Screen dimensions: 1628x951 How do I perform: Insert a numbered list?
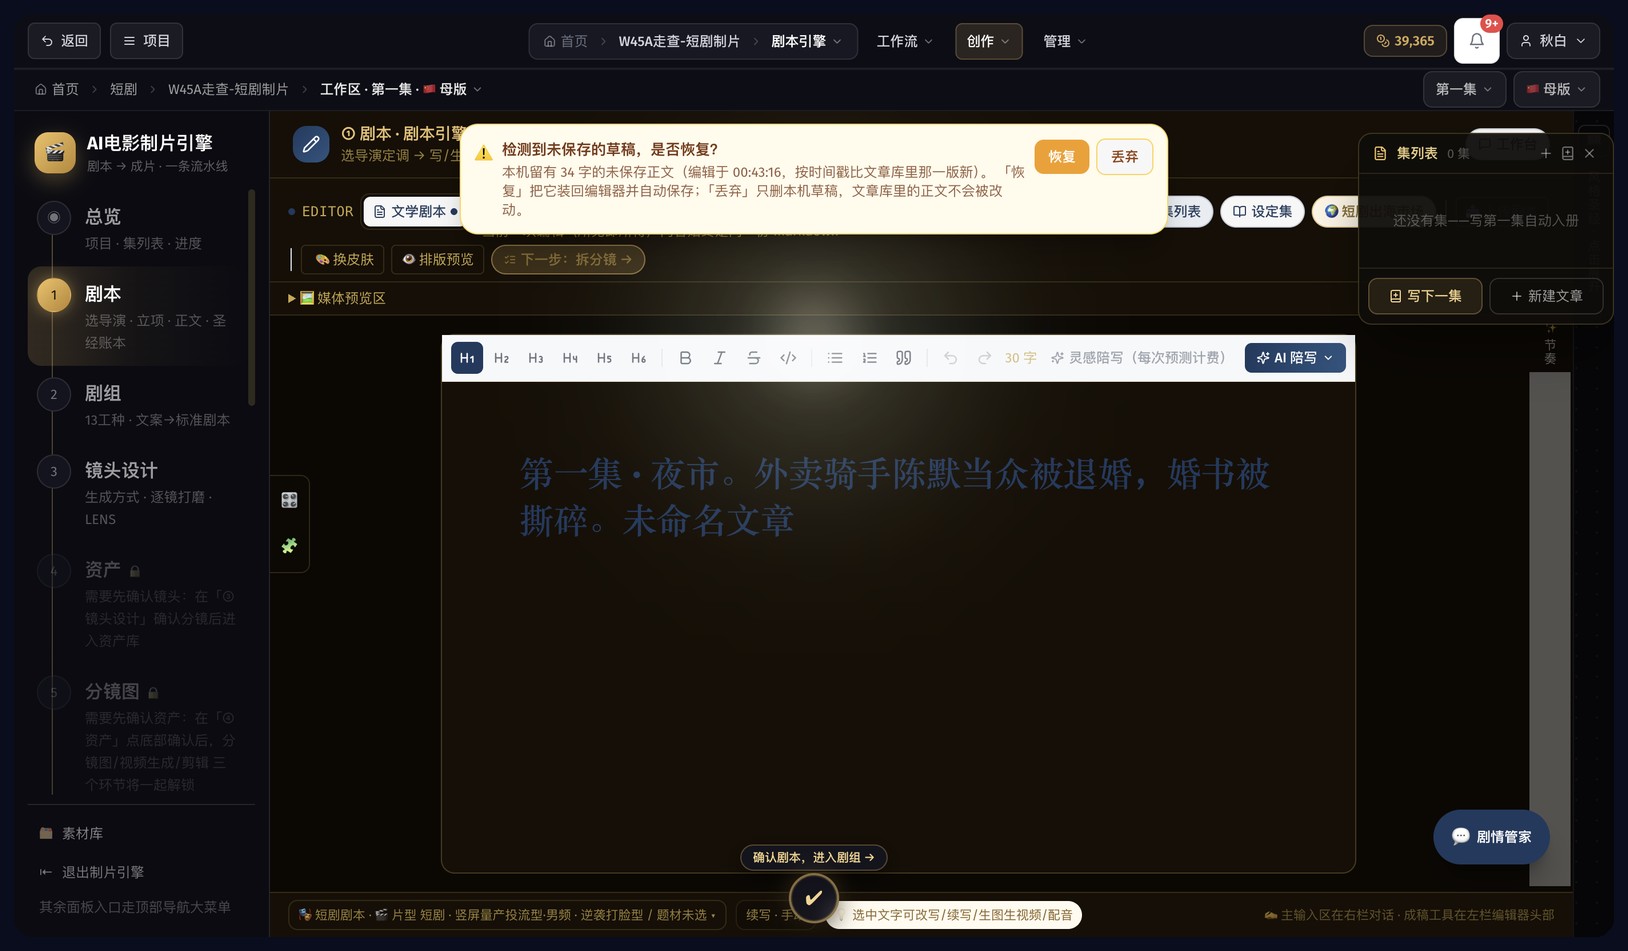(869, 358)
